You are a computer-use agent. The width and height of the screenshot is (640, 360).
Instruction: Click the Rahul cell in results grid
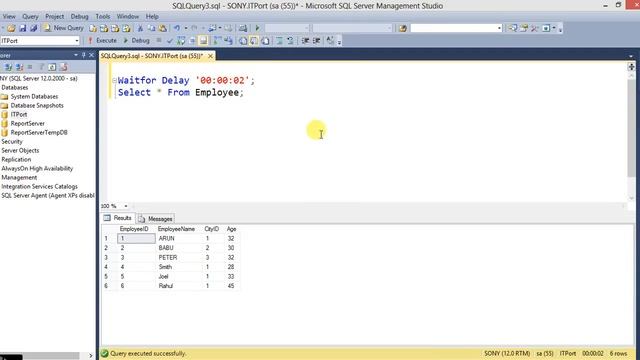point(166,286)
